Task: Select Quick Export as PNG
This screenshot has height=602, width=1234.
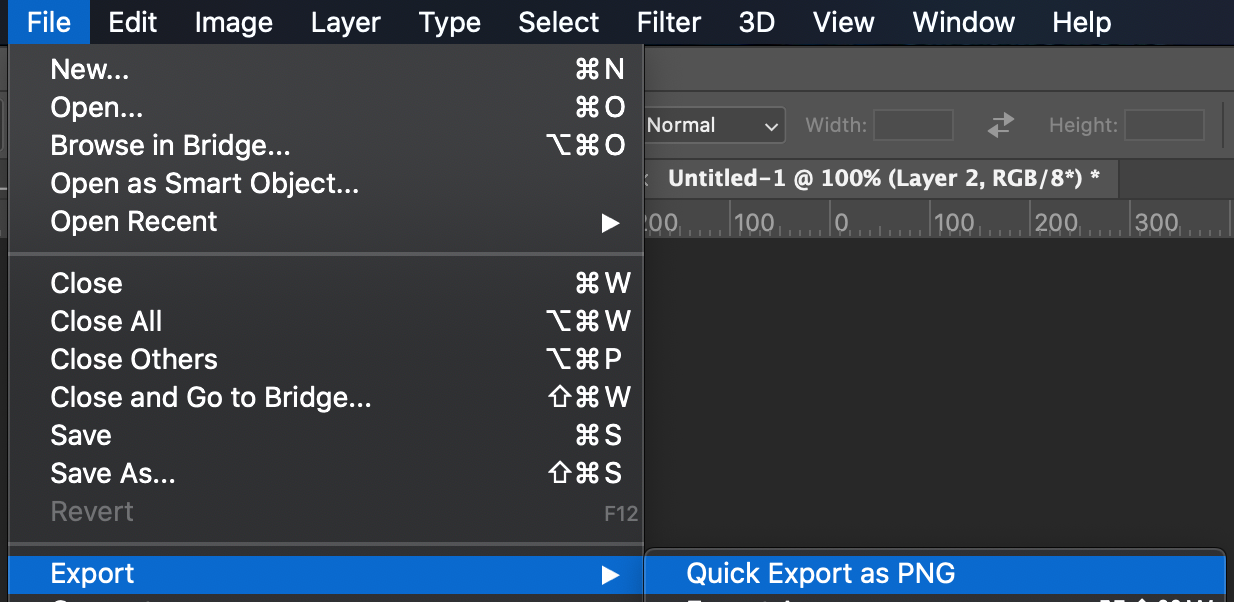Action: pyautogui.click(x=935, y=574)
